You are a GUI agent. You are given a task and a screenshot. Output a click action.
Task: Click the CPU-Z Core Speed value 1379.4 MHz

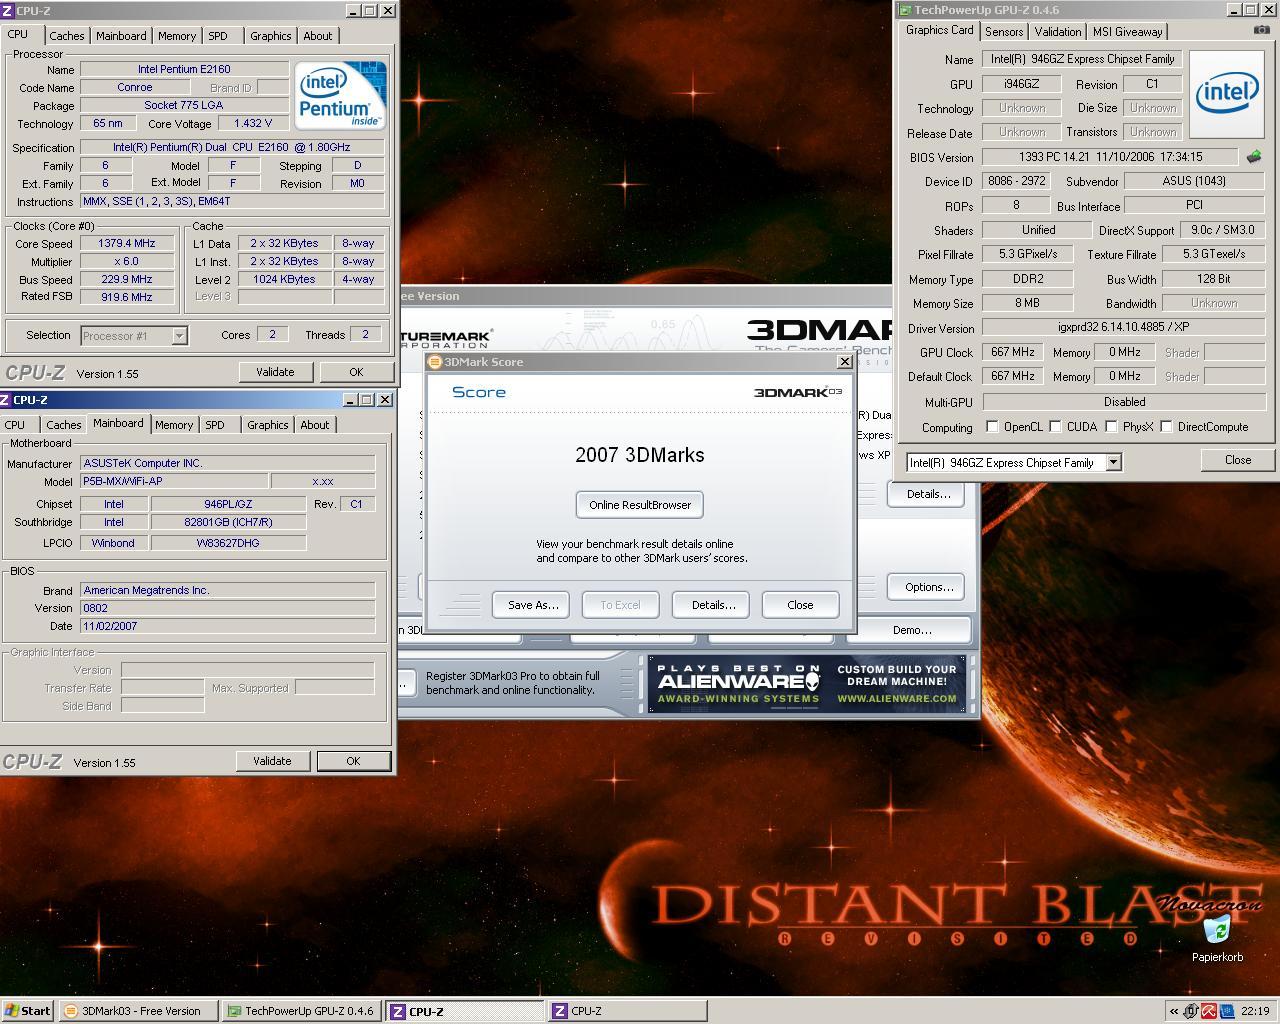coord(127,244)
